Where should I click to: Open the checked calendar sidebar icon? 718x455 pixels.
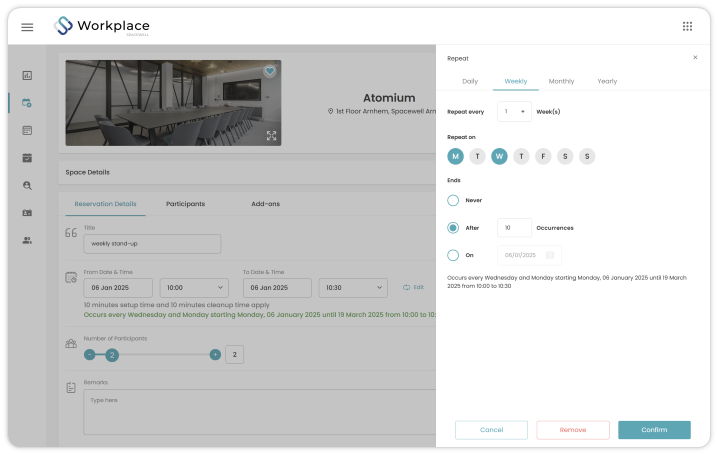27,158
